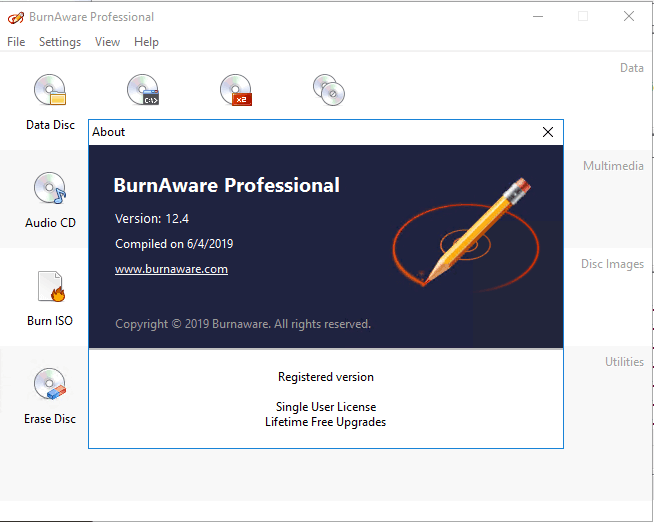Image resolution: width=654 pixels, height=522 pixels.
Task: Click the Multimedia category header
Action: [613, 166]
